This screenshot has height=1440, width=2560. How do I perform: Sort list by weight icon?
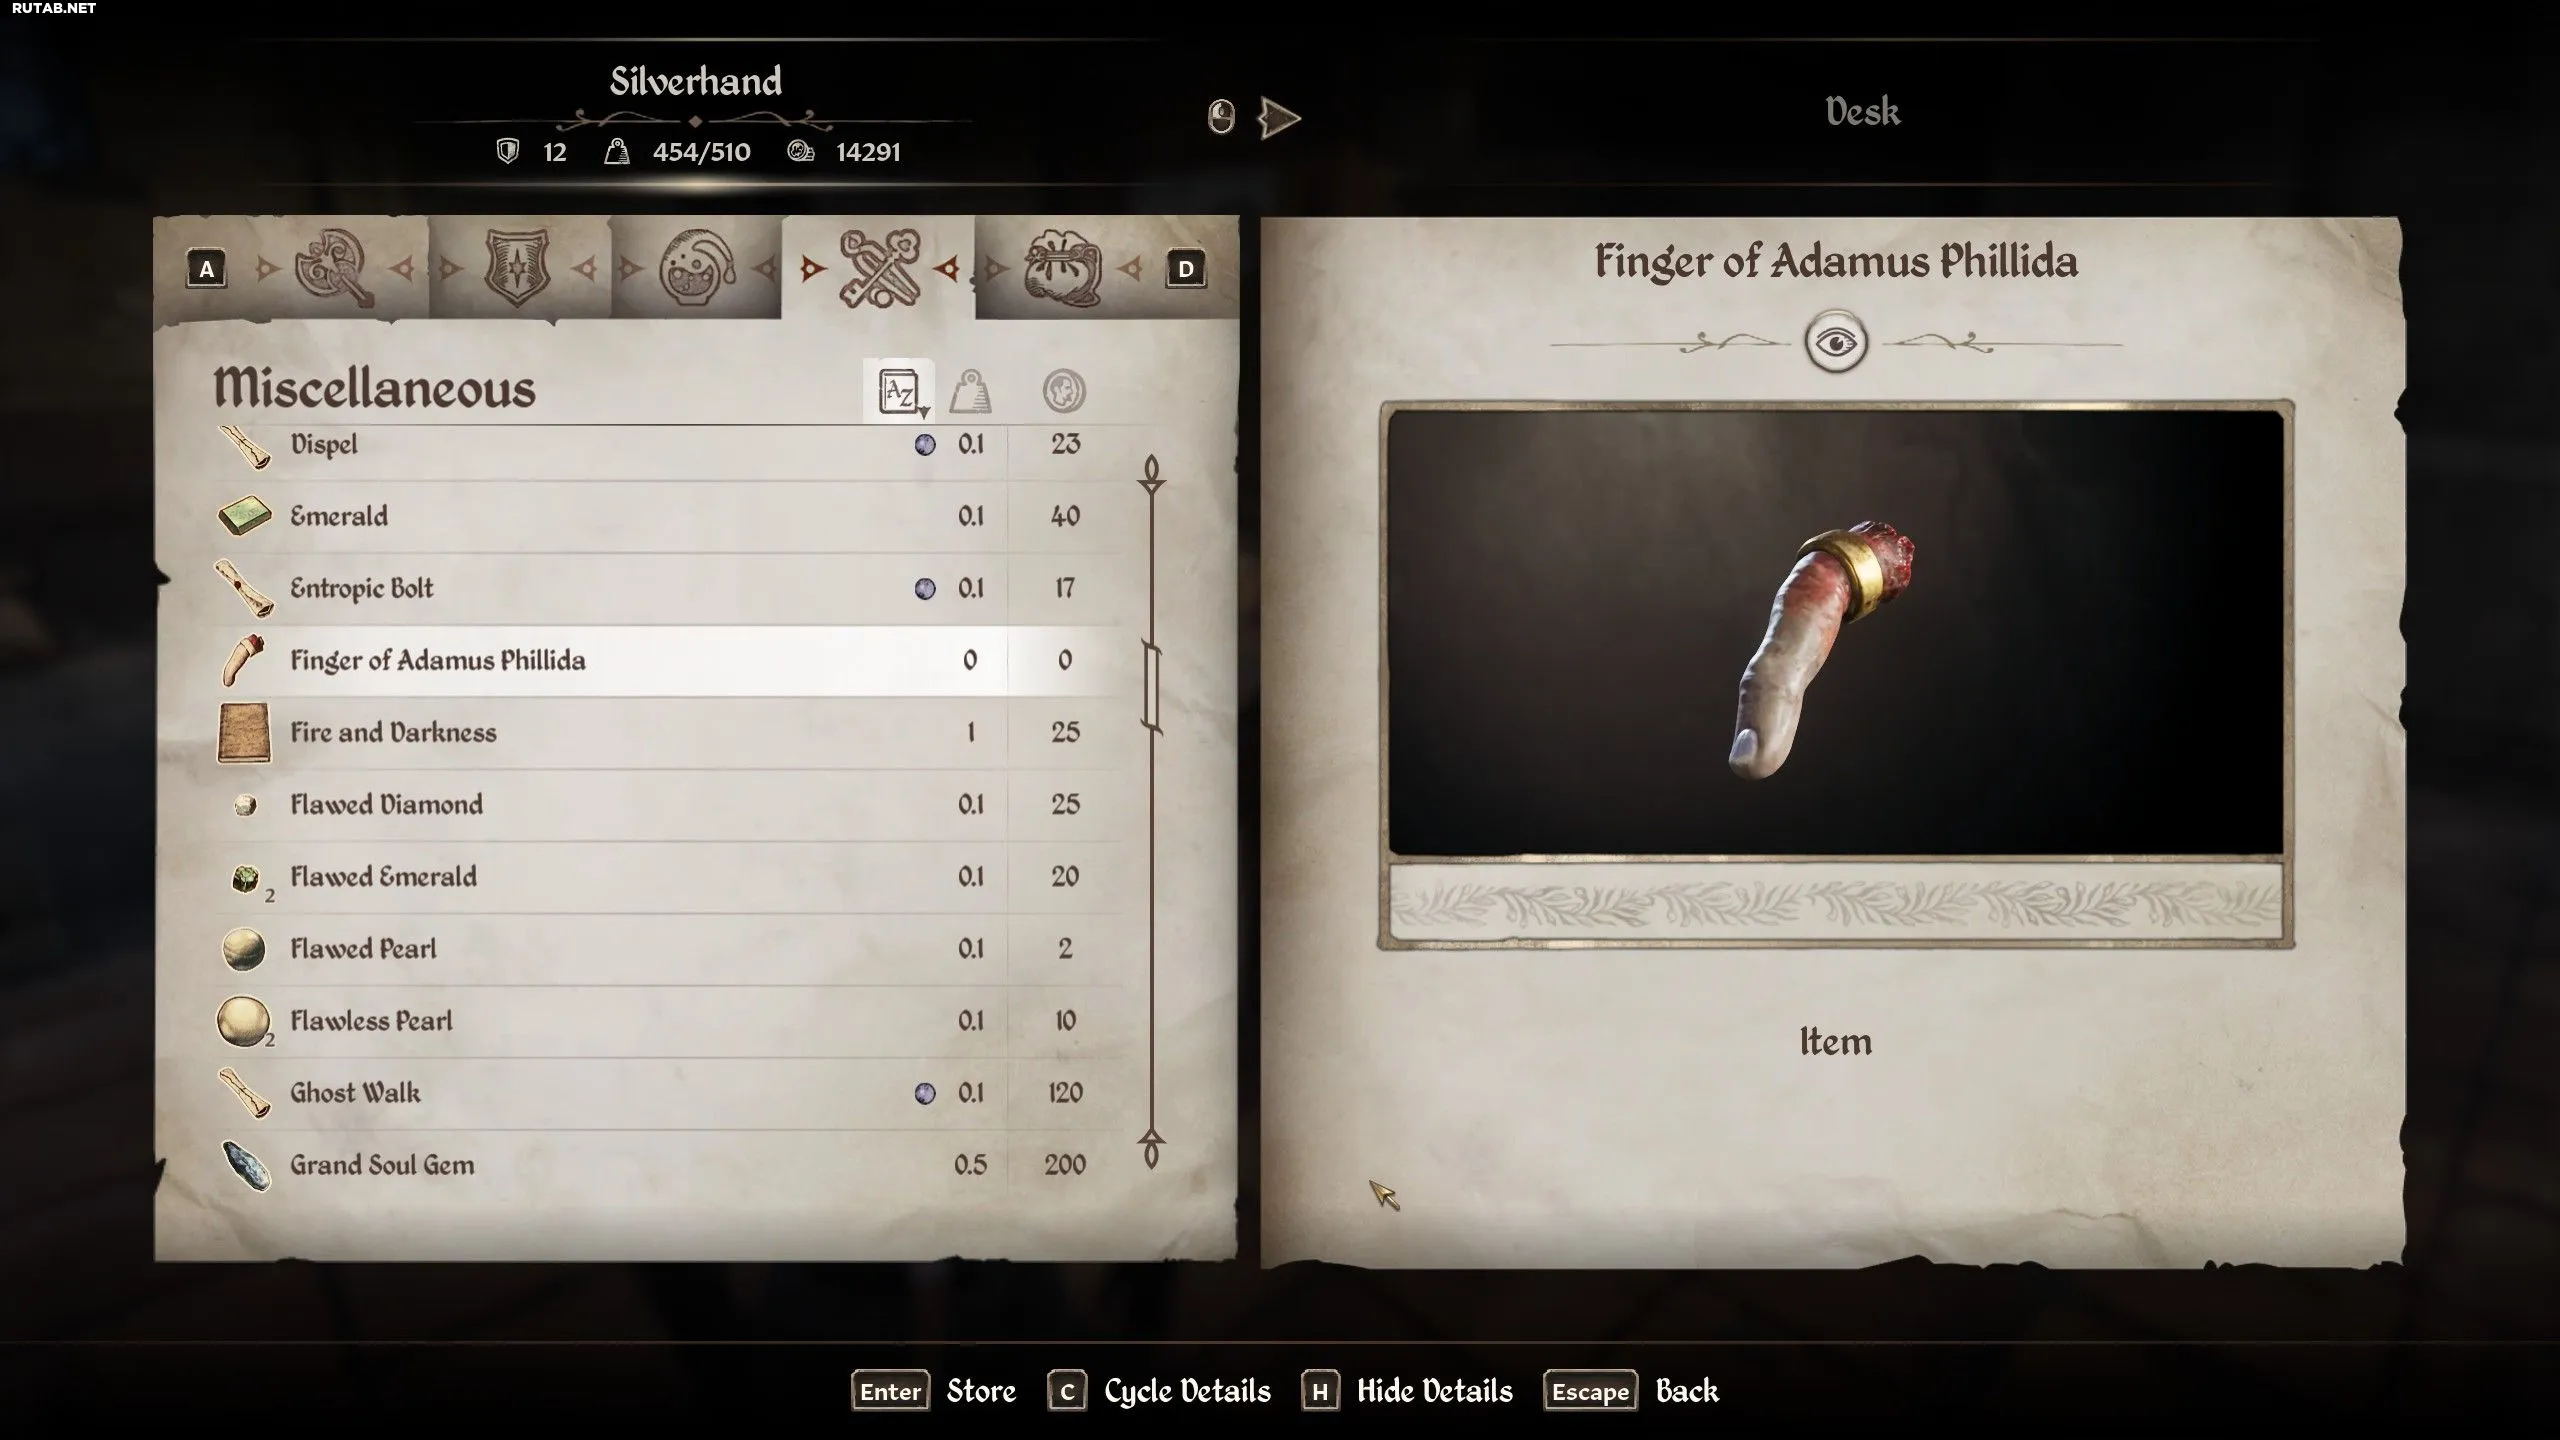970,391
